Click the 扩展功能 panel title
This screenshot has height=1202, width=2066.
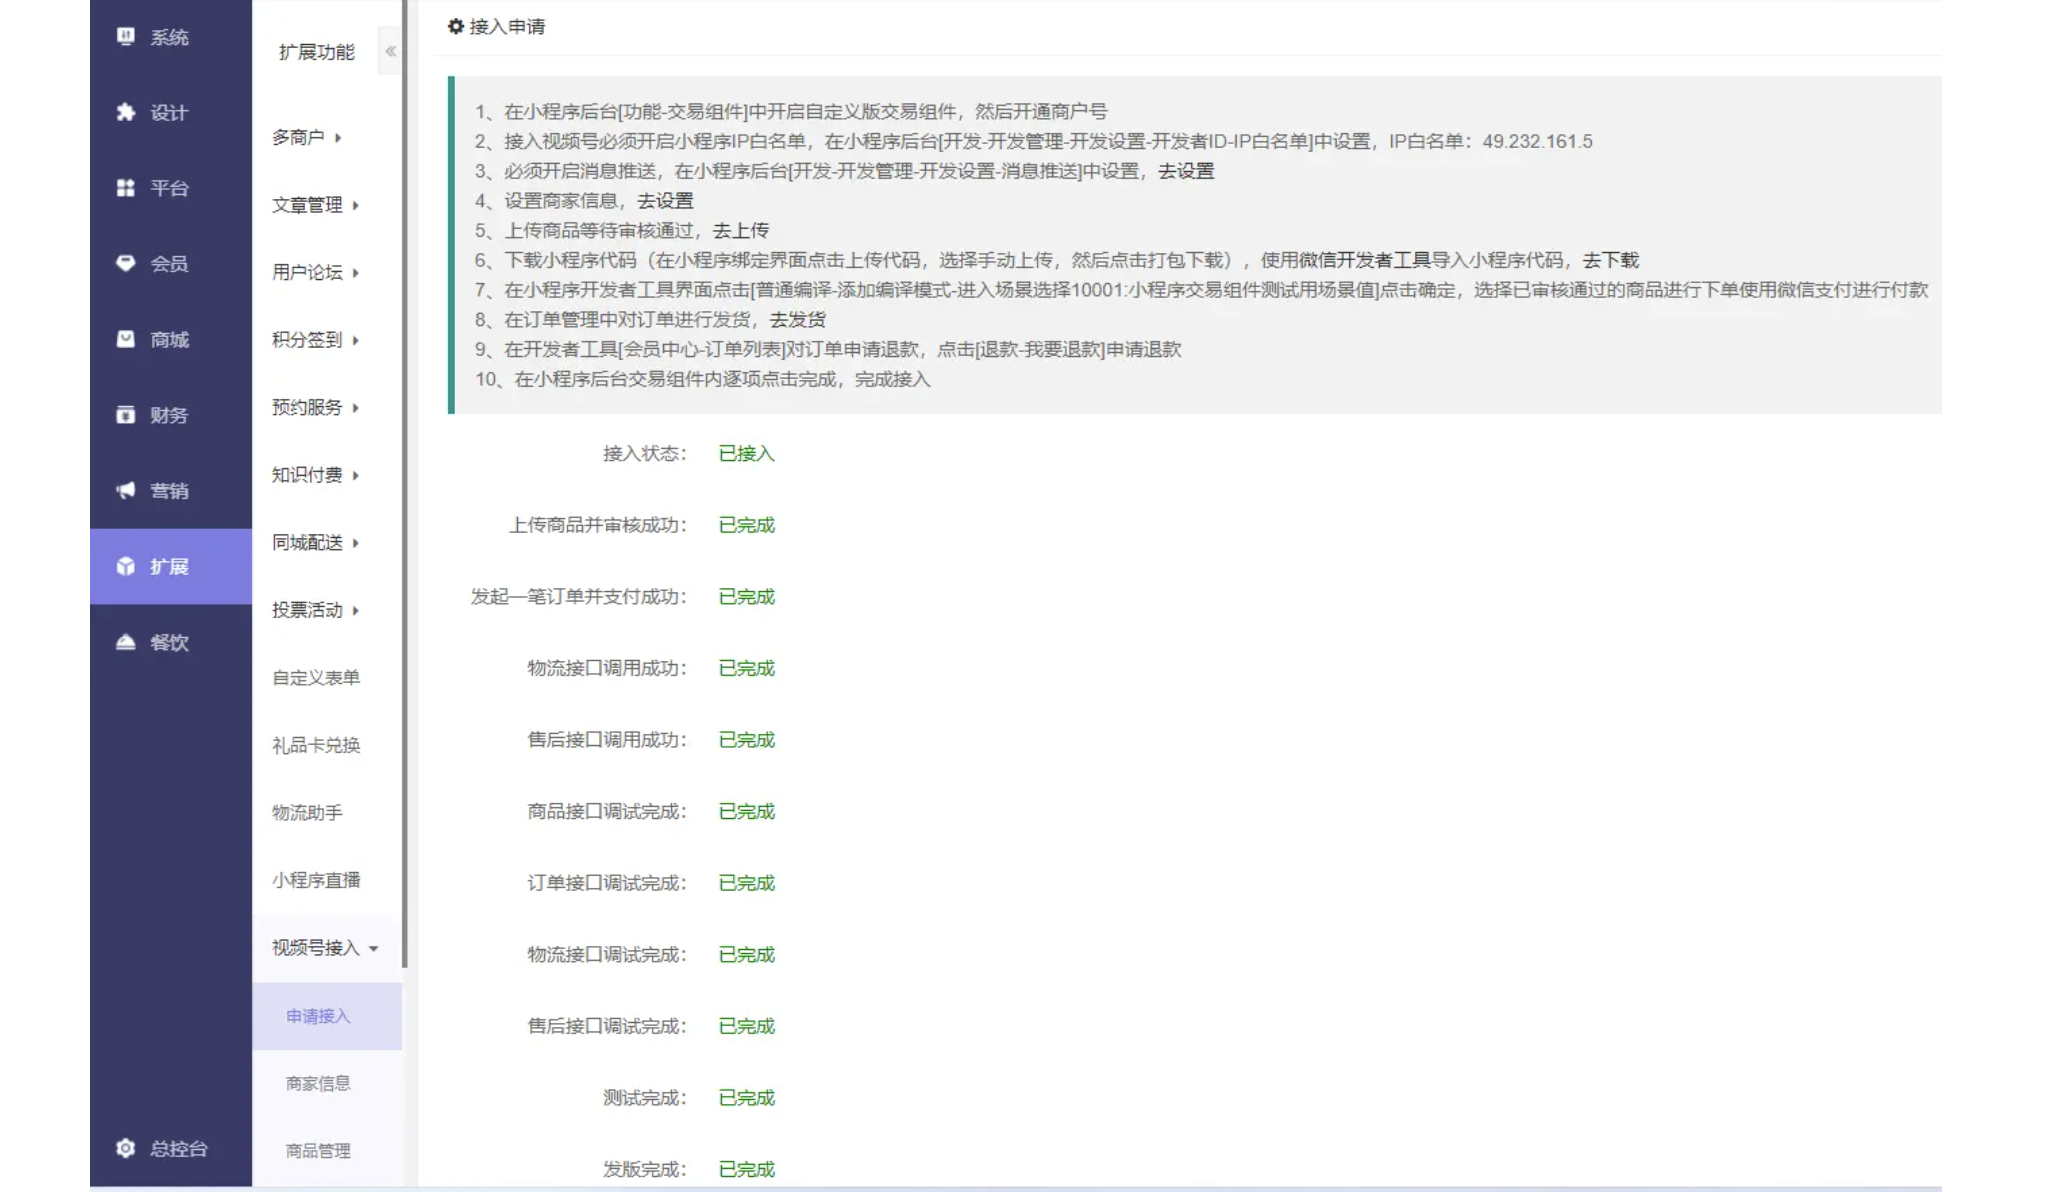(316, 52)
